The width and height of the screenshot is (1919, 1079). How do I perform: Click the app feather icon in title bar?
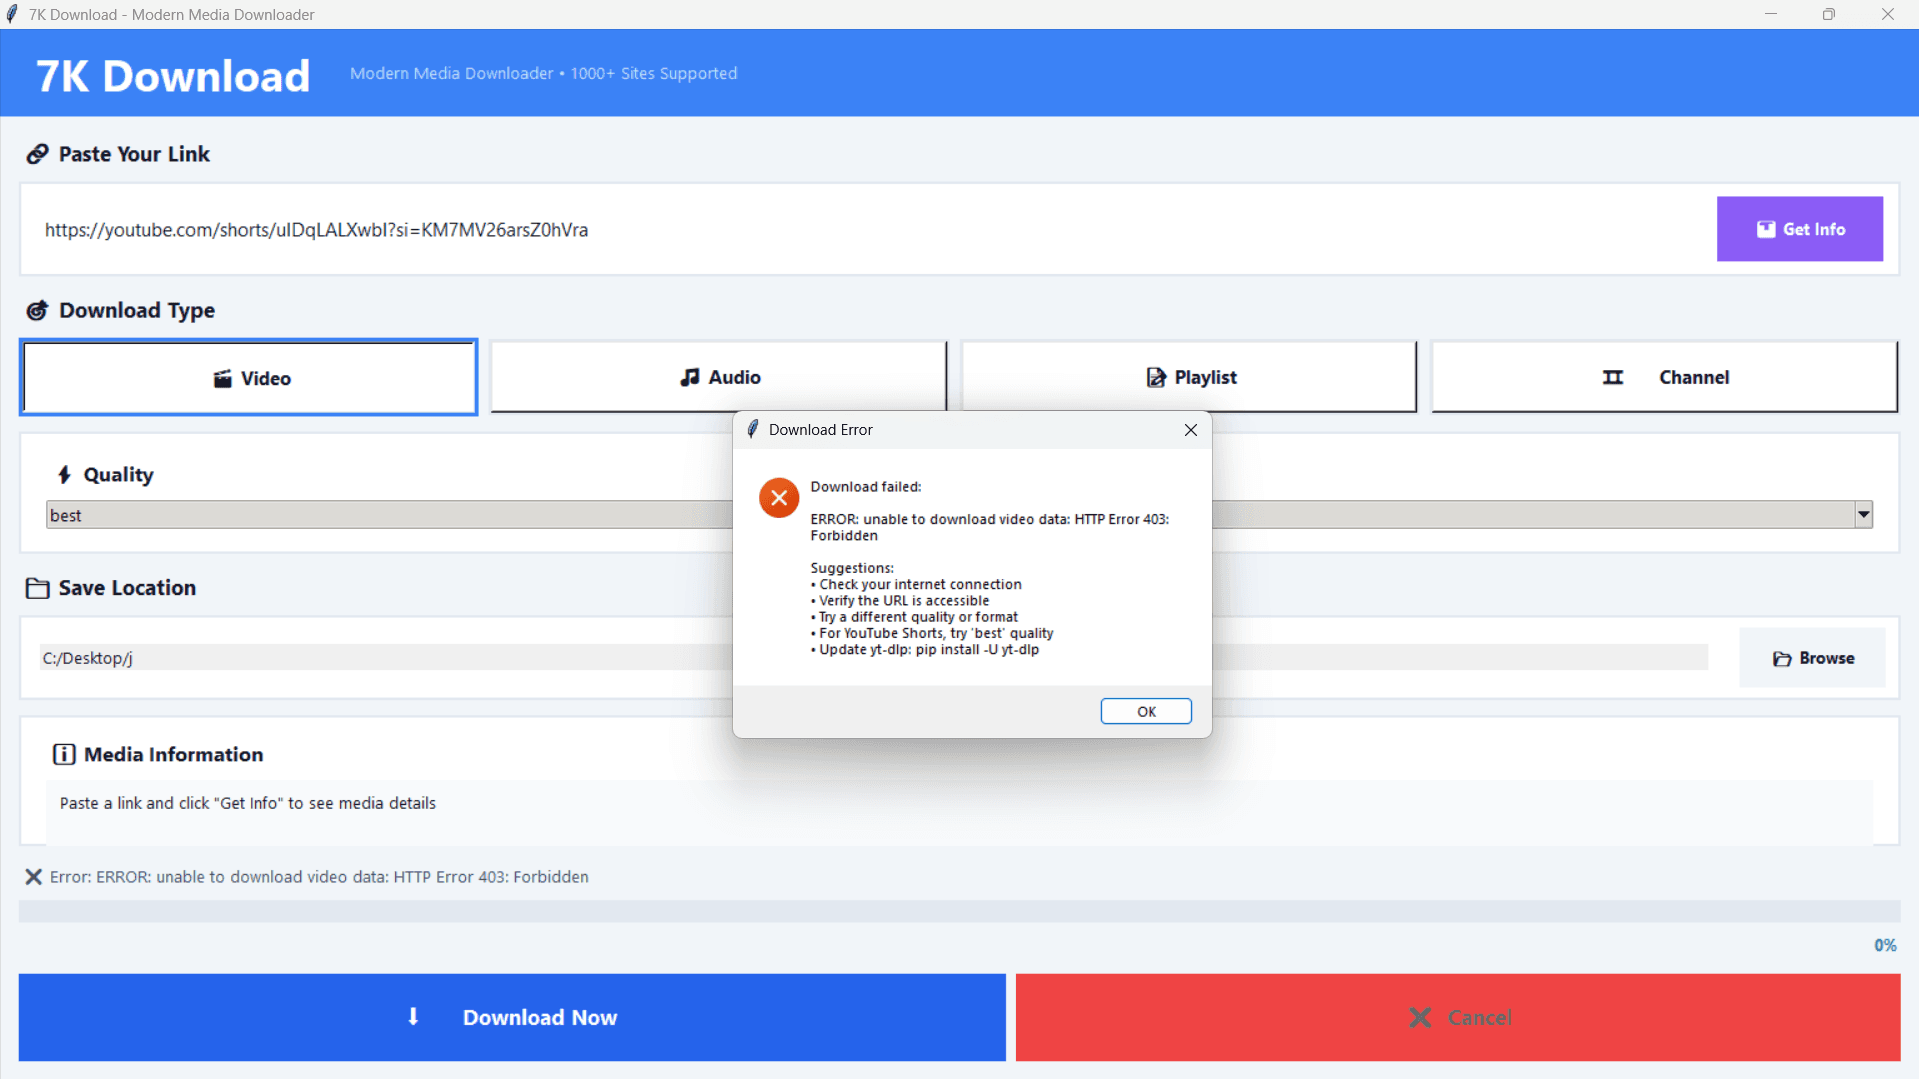tap(12, 14)
